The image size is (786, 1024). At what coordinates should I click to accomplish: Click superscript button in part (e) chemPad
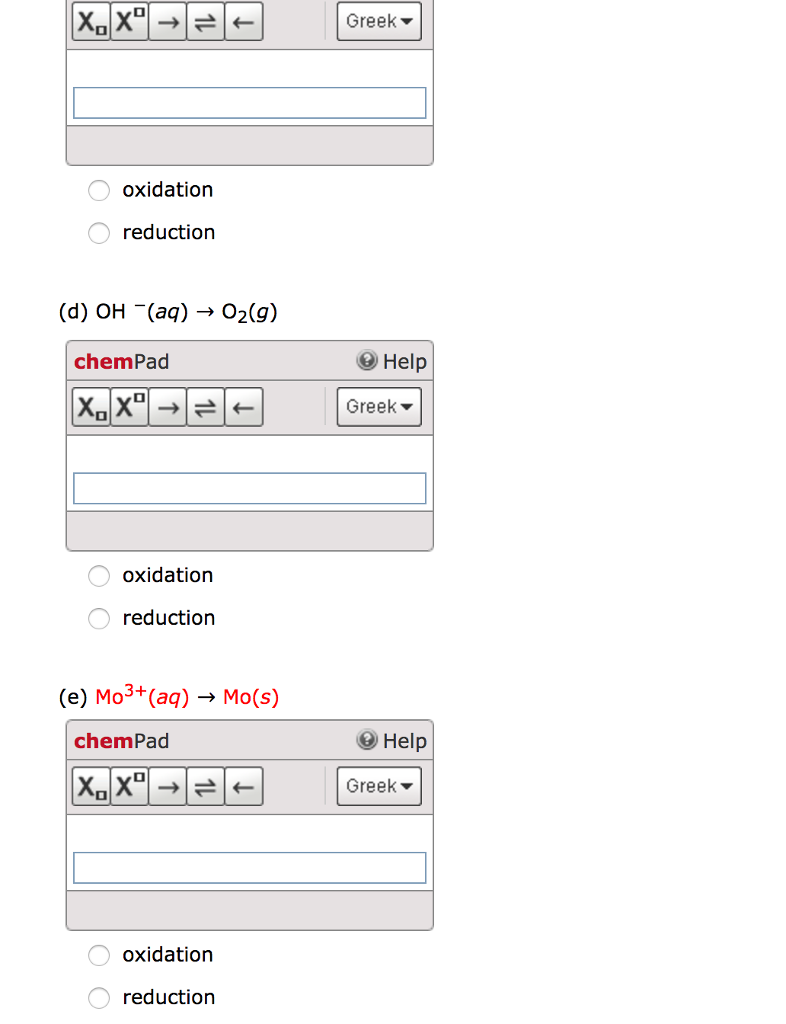pyautogui.click(x=130, y=786)
